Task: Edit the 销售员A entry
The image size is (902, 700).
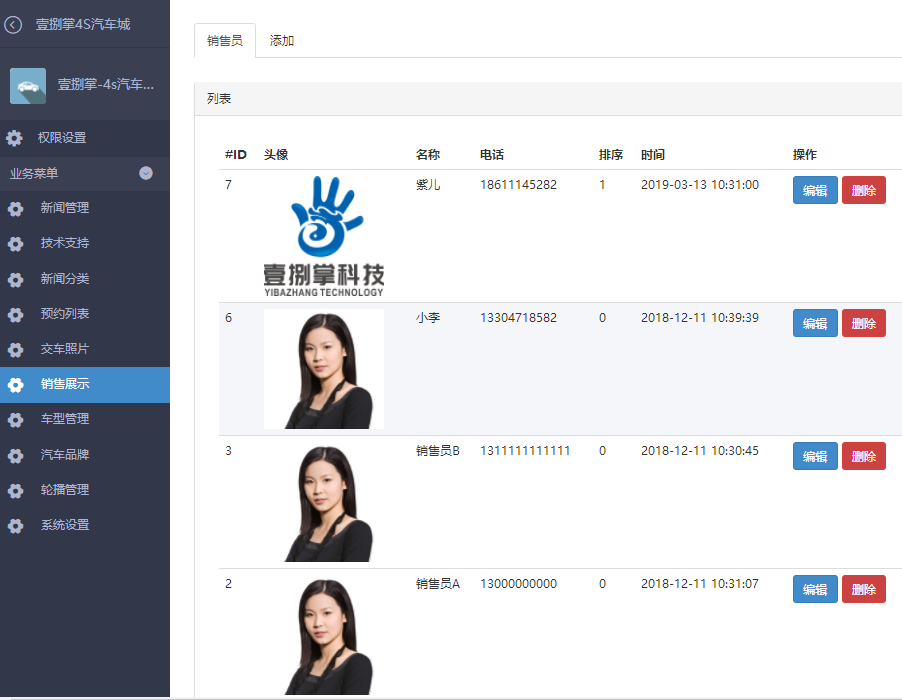Action: [x=815, y=590]
